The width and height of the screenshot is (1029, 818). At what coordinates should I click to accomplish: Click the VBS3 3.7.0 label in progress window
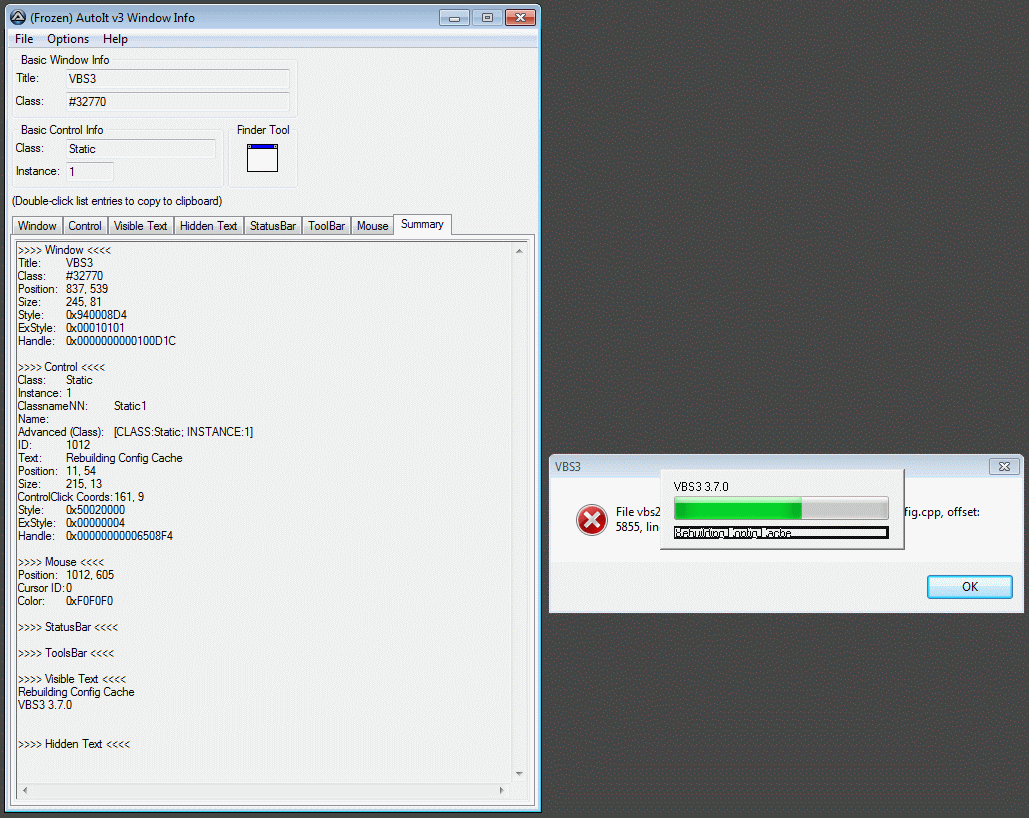tap(701, 486)
